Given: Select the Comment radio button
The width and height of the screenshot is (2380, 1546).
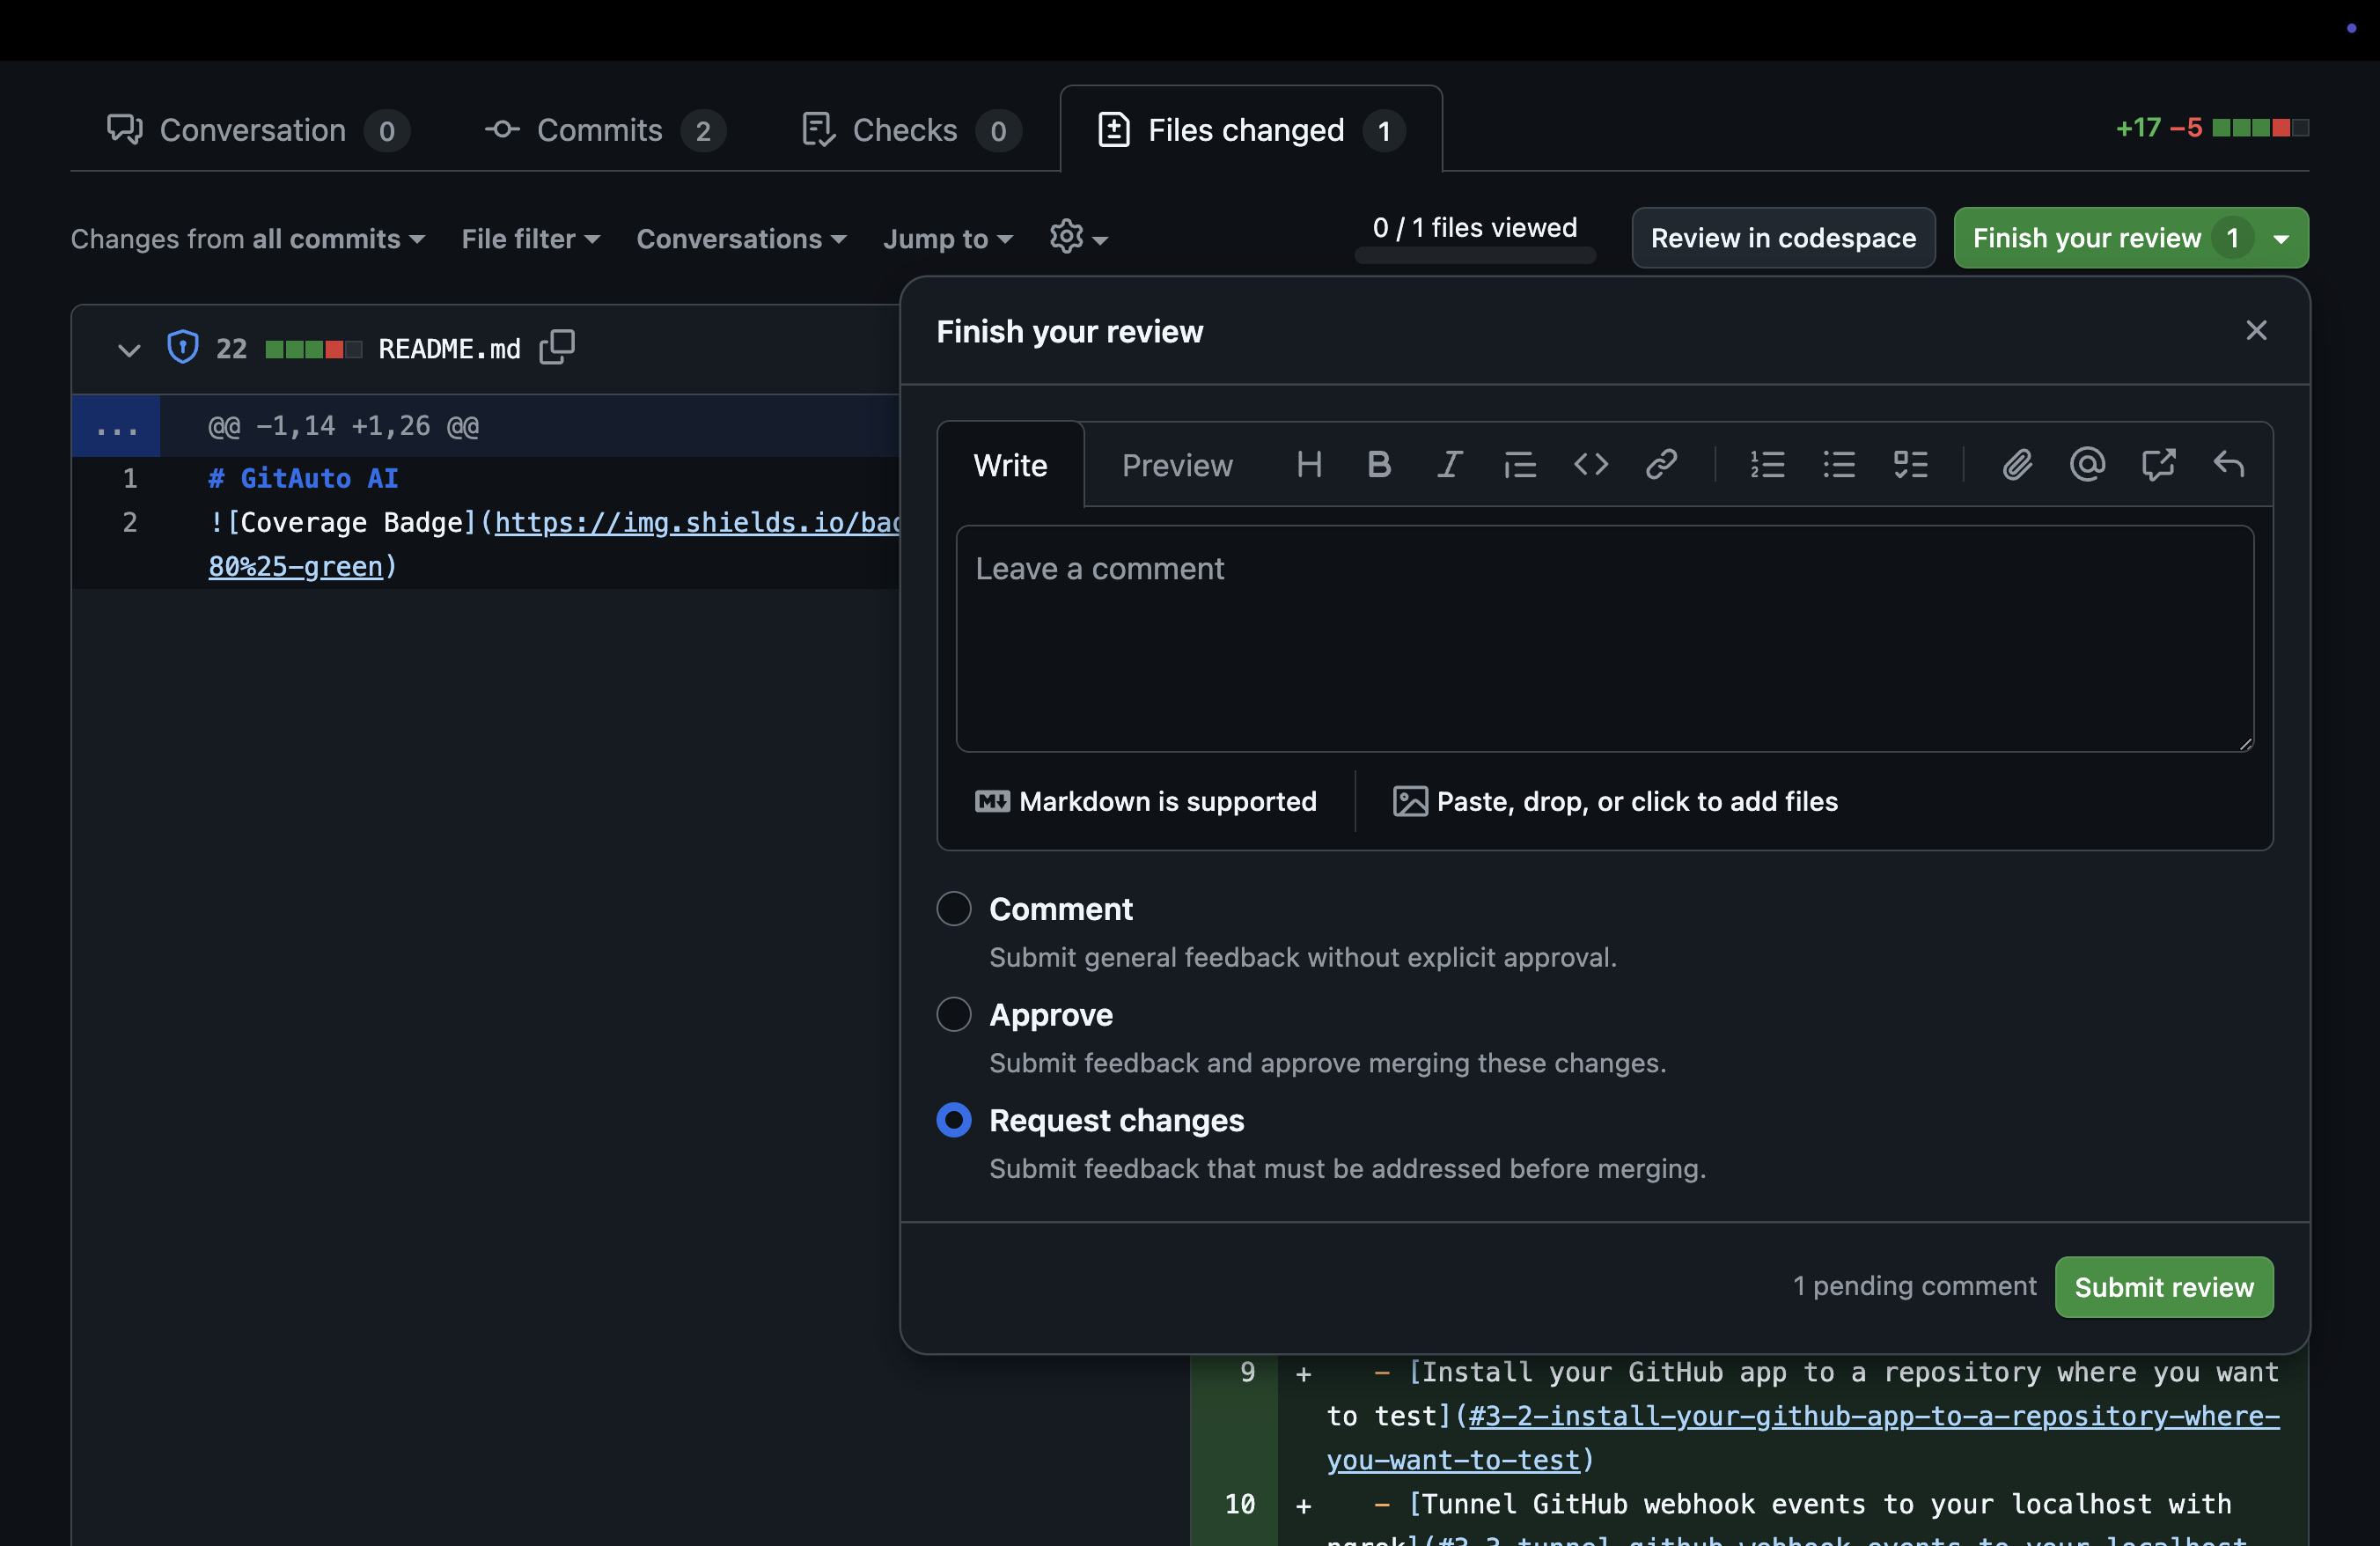Looking at the screenshot, I should (954, 908).
